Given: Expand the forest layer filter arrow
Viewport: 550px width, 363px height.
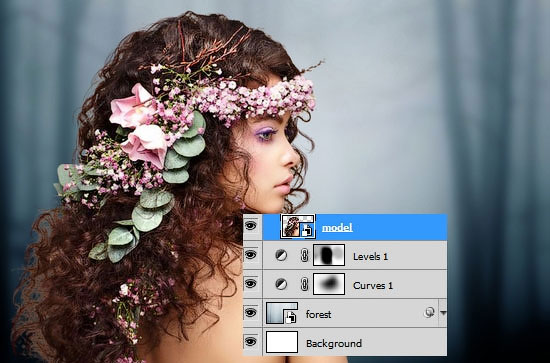Looking at the screenshot, I should pos(443,312).
